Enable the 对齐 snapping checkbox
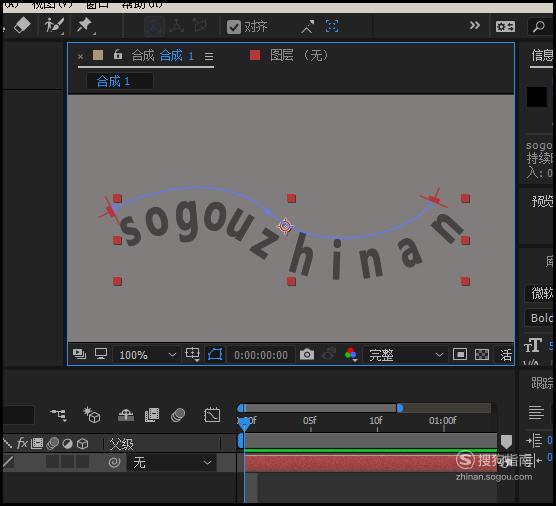 [234, 27]
